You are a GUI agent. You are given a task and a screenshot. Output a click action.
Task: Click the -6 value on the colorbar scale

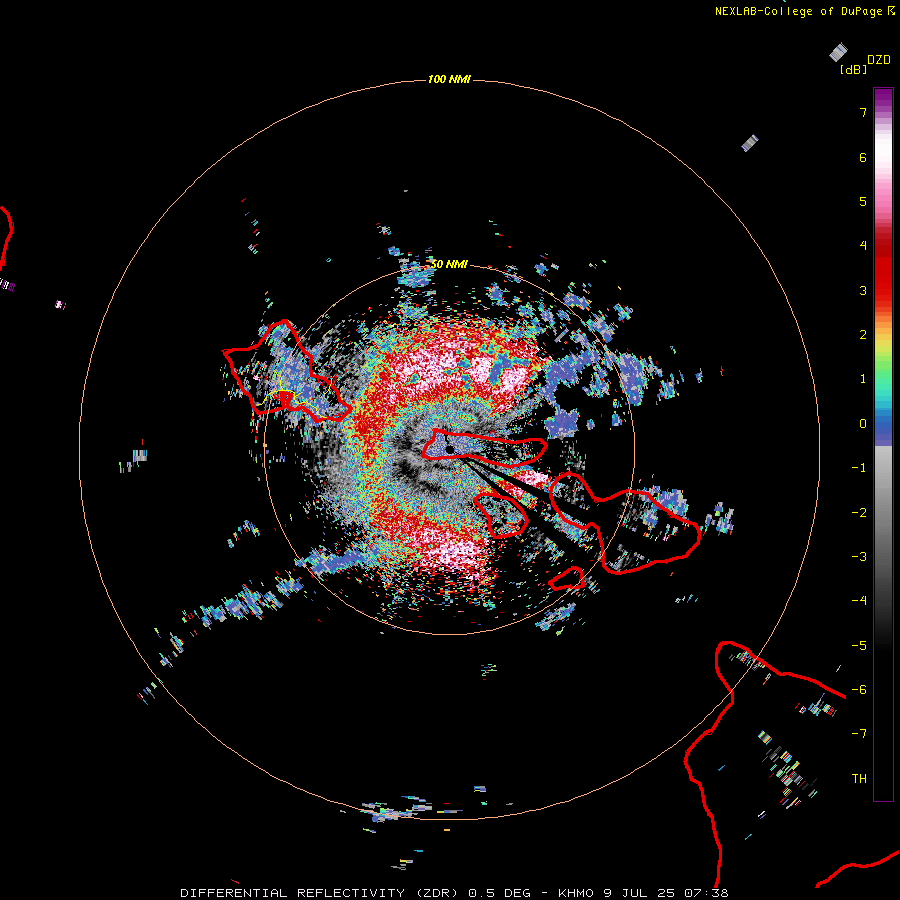tap(859, 690)
